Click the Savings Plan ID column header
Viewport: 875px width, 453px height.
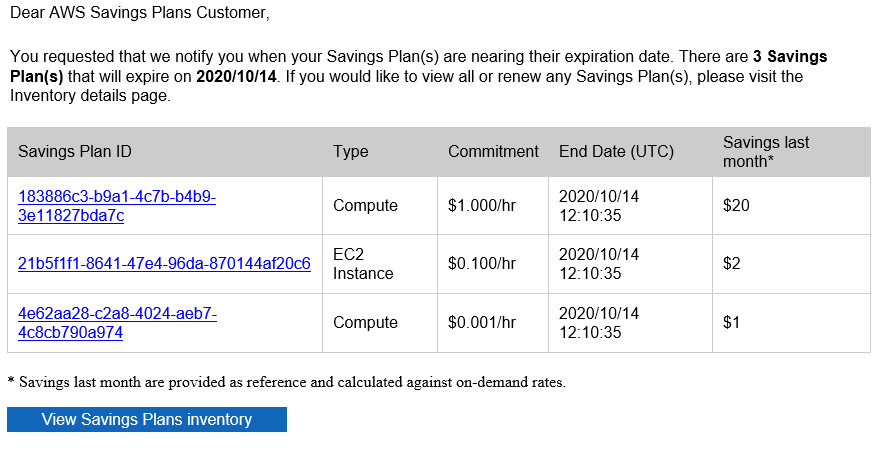(75, 152)
